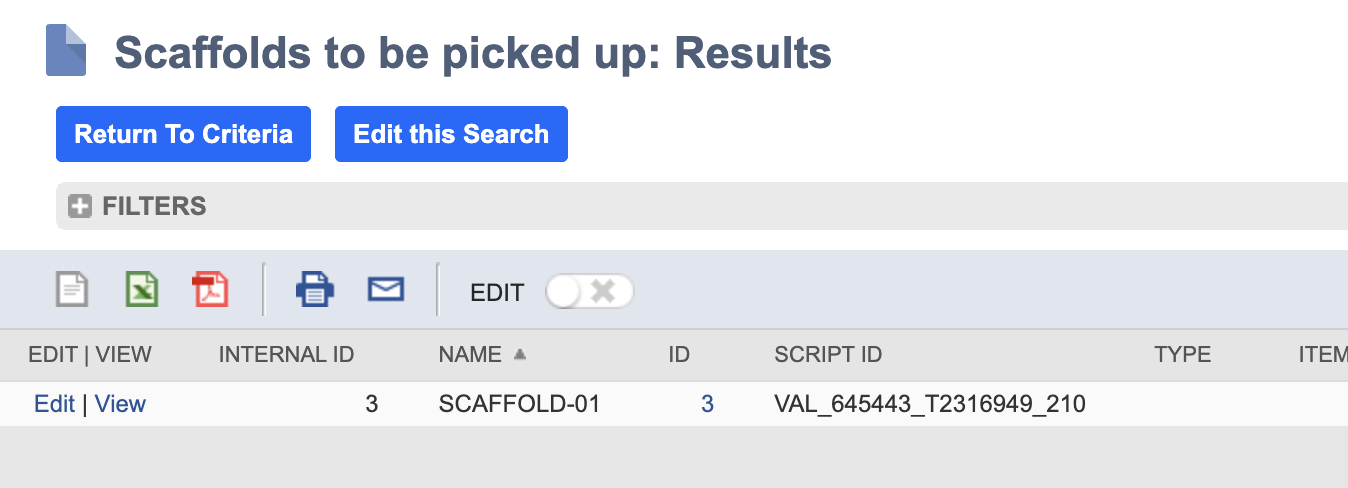Email the search results envelope icon
This screenshot has height=488, width=1348.
click(x=386, y=290)
